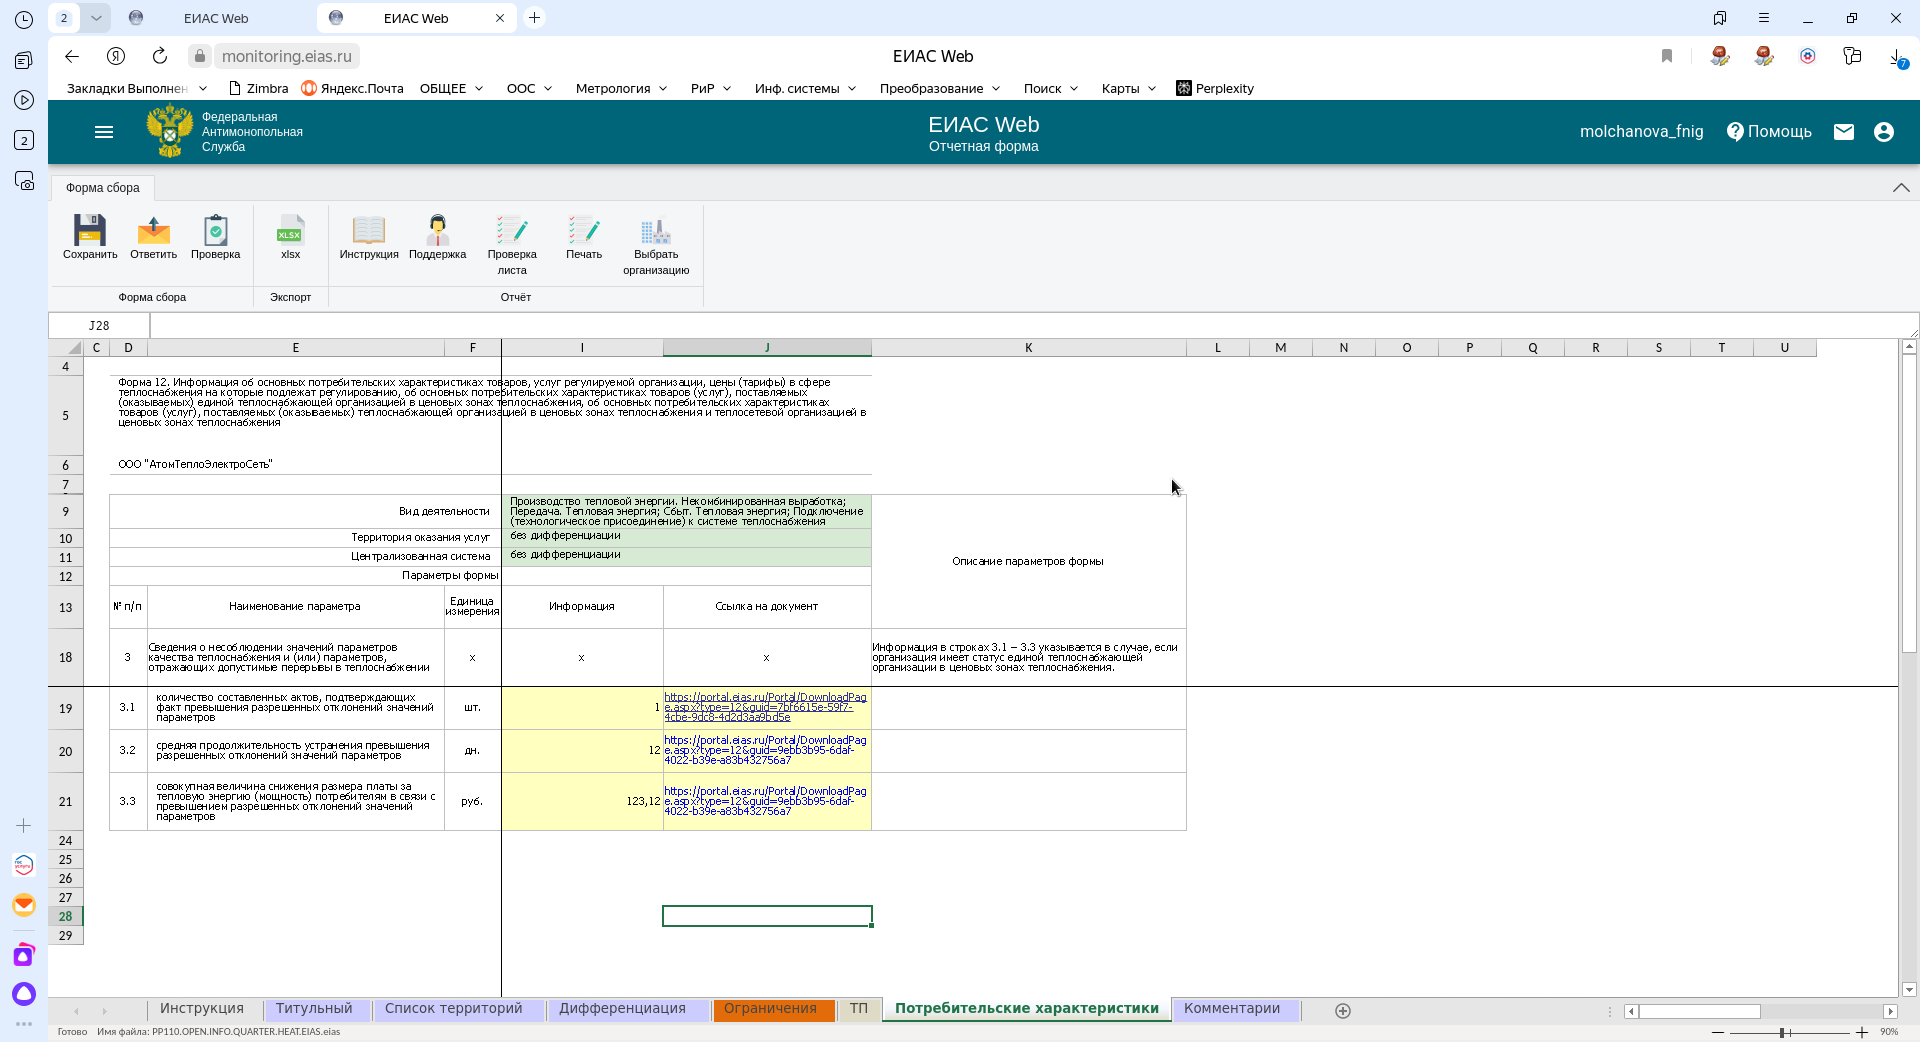Screen dimensions: 1920x1042
Task: Click the Ответить icon in the ribbon
Action: point(153,232)
